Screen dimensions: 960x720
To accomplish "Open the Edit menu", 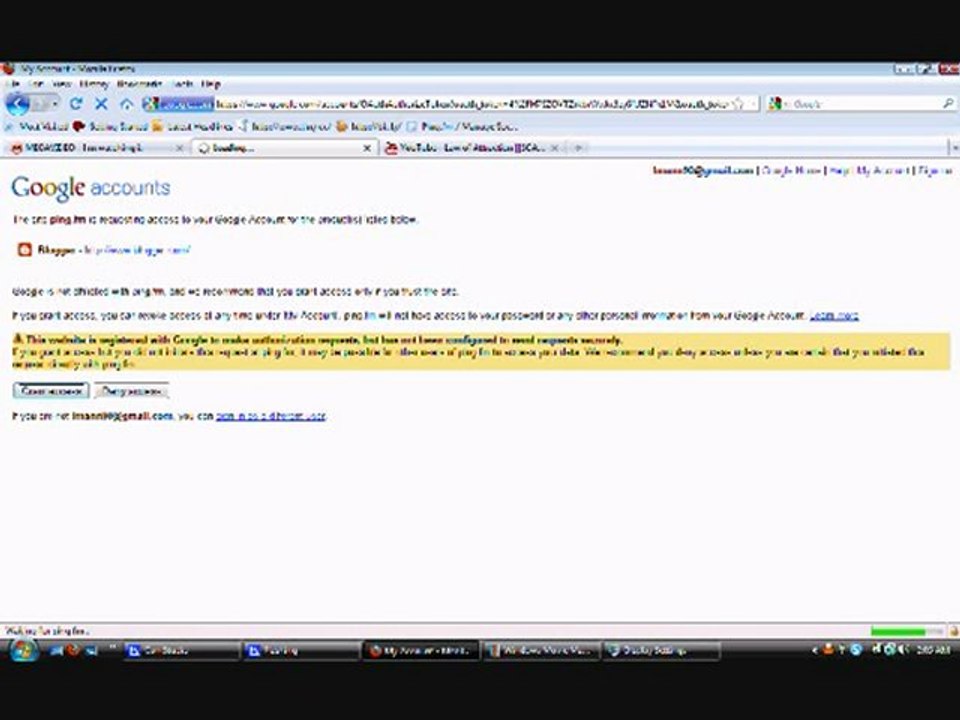I will tap(36, 84).
